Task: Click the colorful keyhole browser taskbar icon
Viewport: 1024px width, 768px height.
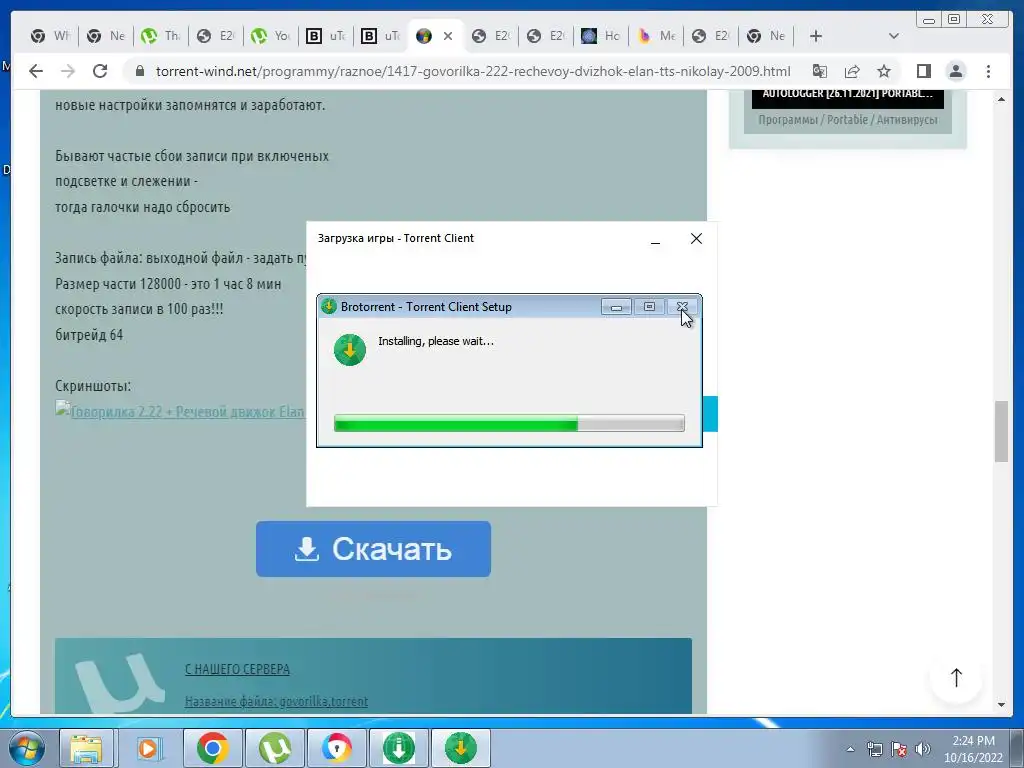Action: point(336,748)
